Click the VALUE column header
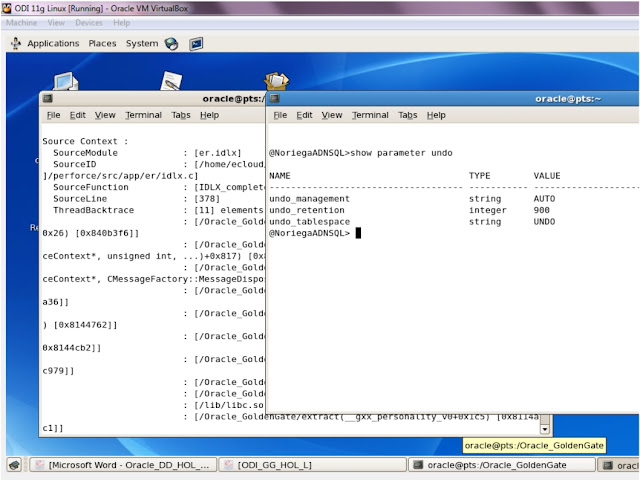 point(547,176)
